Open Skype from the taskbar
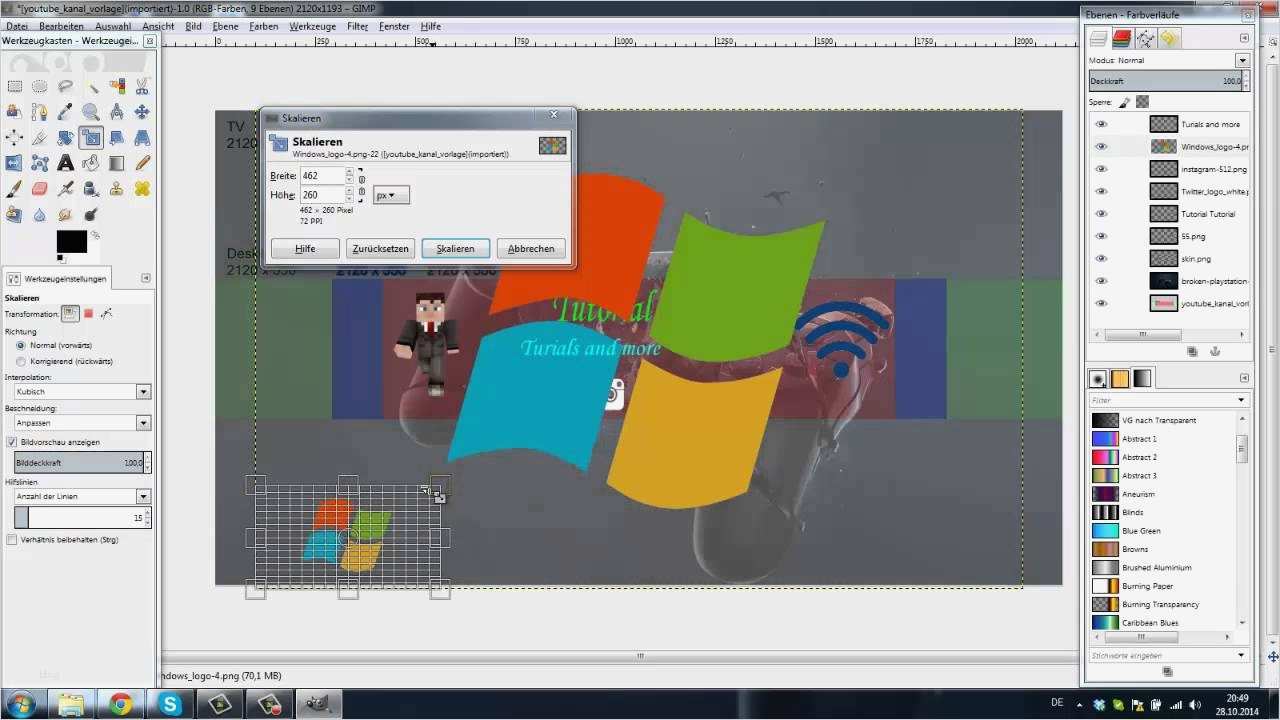The image size is (1280, 720). (168, 704)
